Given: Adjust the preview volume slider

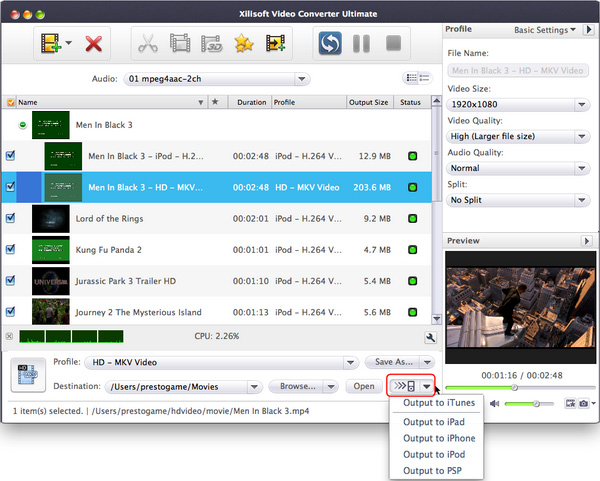Looking at the screenshot, I should click(529, 403).
